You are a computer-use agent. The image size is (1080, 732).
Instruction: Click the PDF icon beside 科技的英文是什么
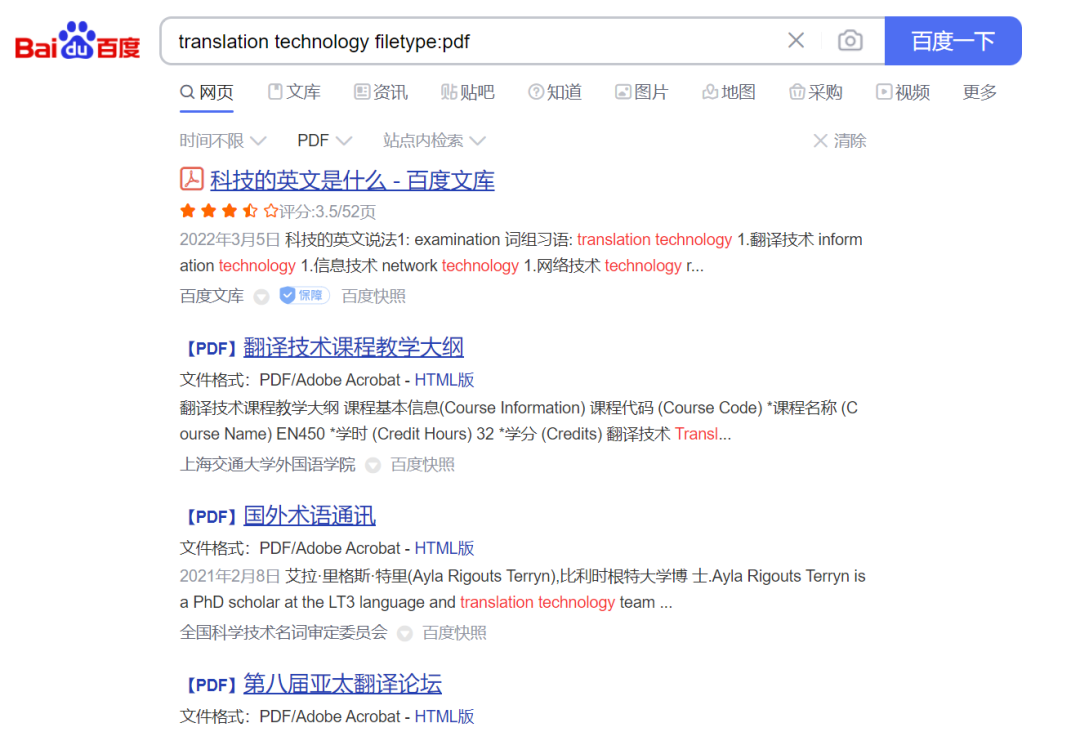click(x=191, y=179)
